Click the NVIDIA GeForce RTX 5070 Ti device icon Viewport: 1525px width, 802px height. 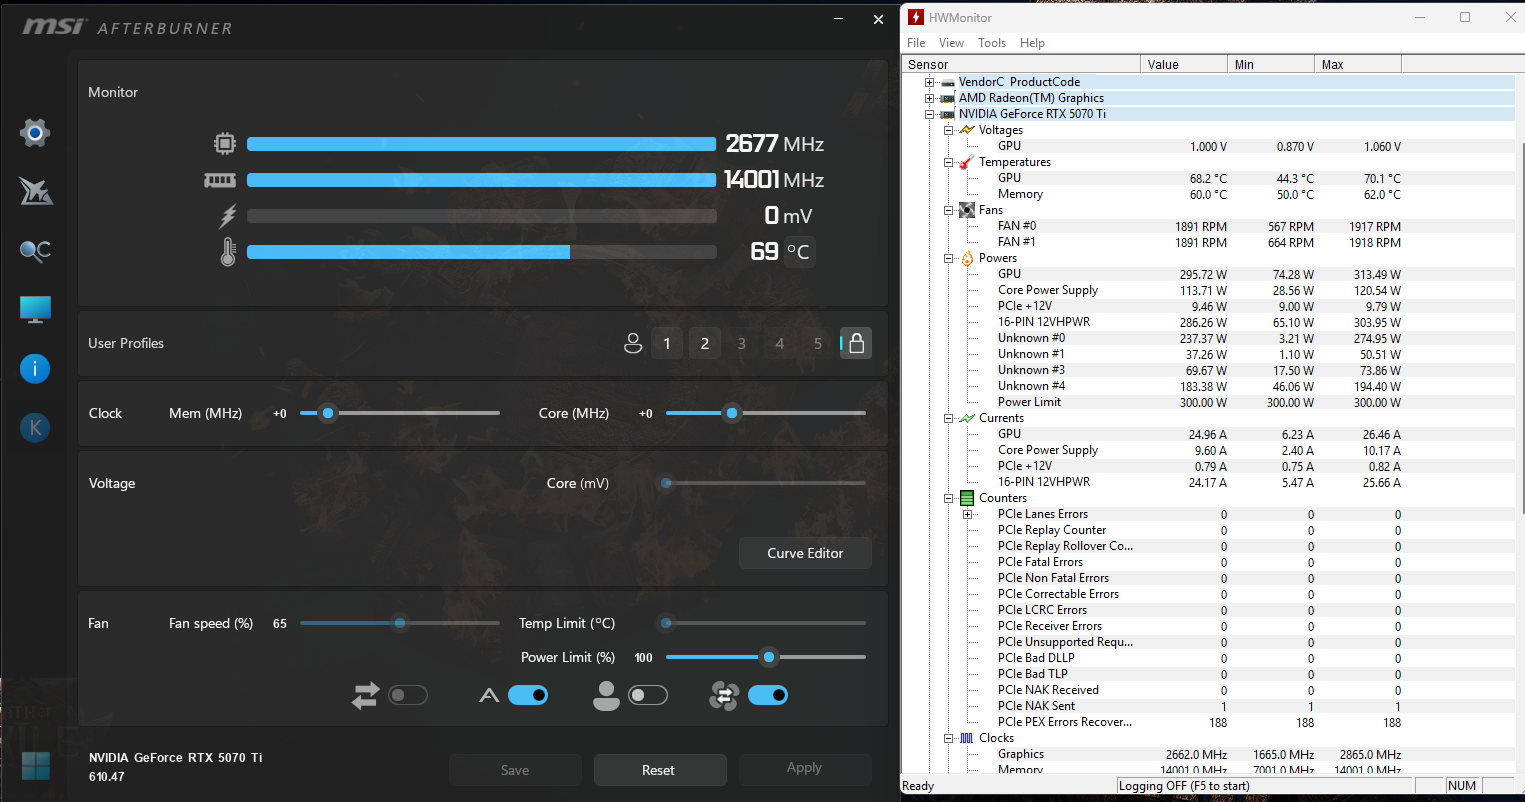[x=948, y=114]
